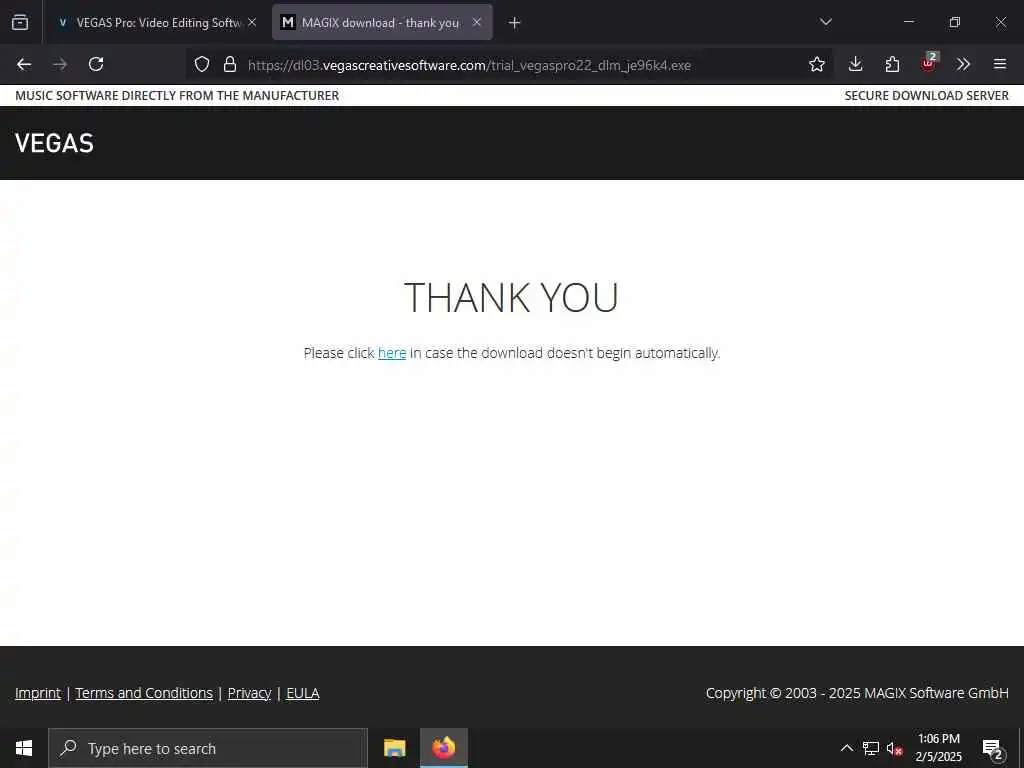Close the VEGAS Pro tab
The height and width of the screenshot is (768, 1024).
(252, 22)
